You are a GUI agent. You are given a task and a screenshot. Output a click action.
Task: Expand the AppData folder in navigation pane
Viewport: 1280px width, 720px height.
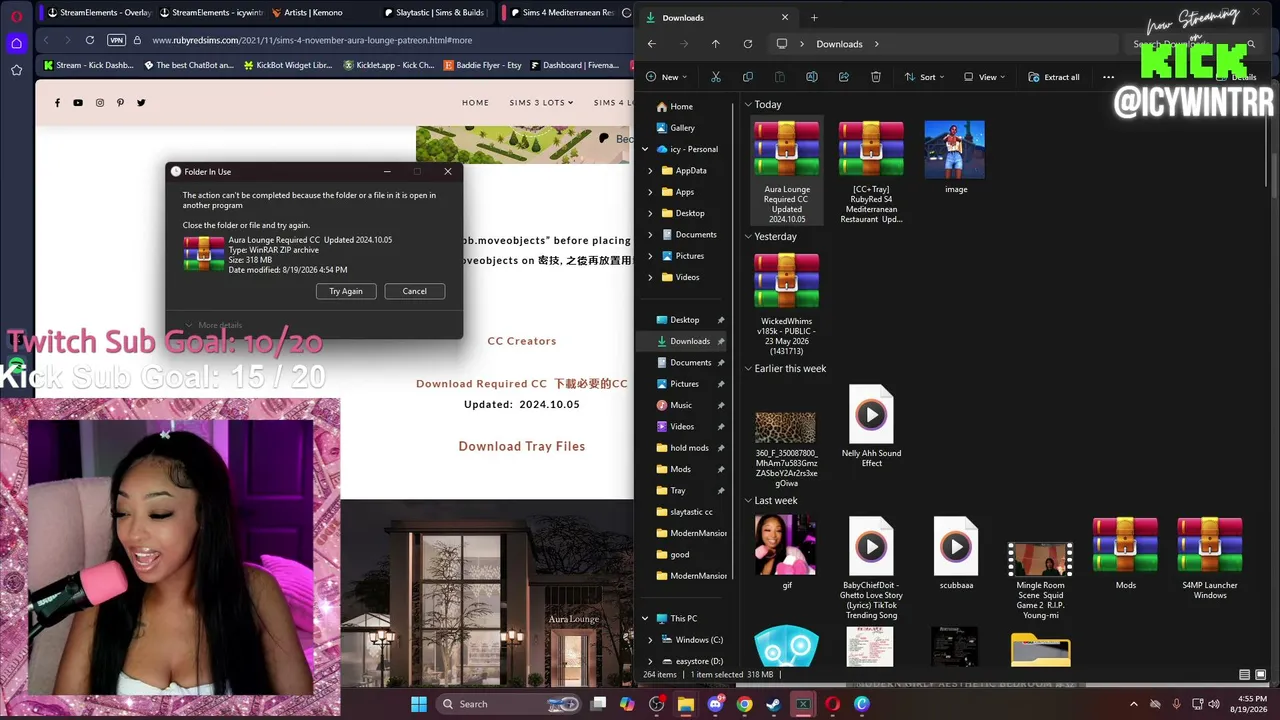click(650, 171)
